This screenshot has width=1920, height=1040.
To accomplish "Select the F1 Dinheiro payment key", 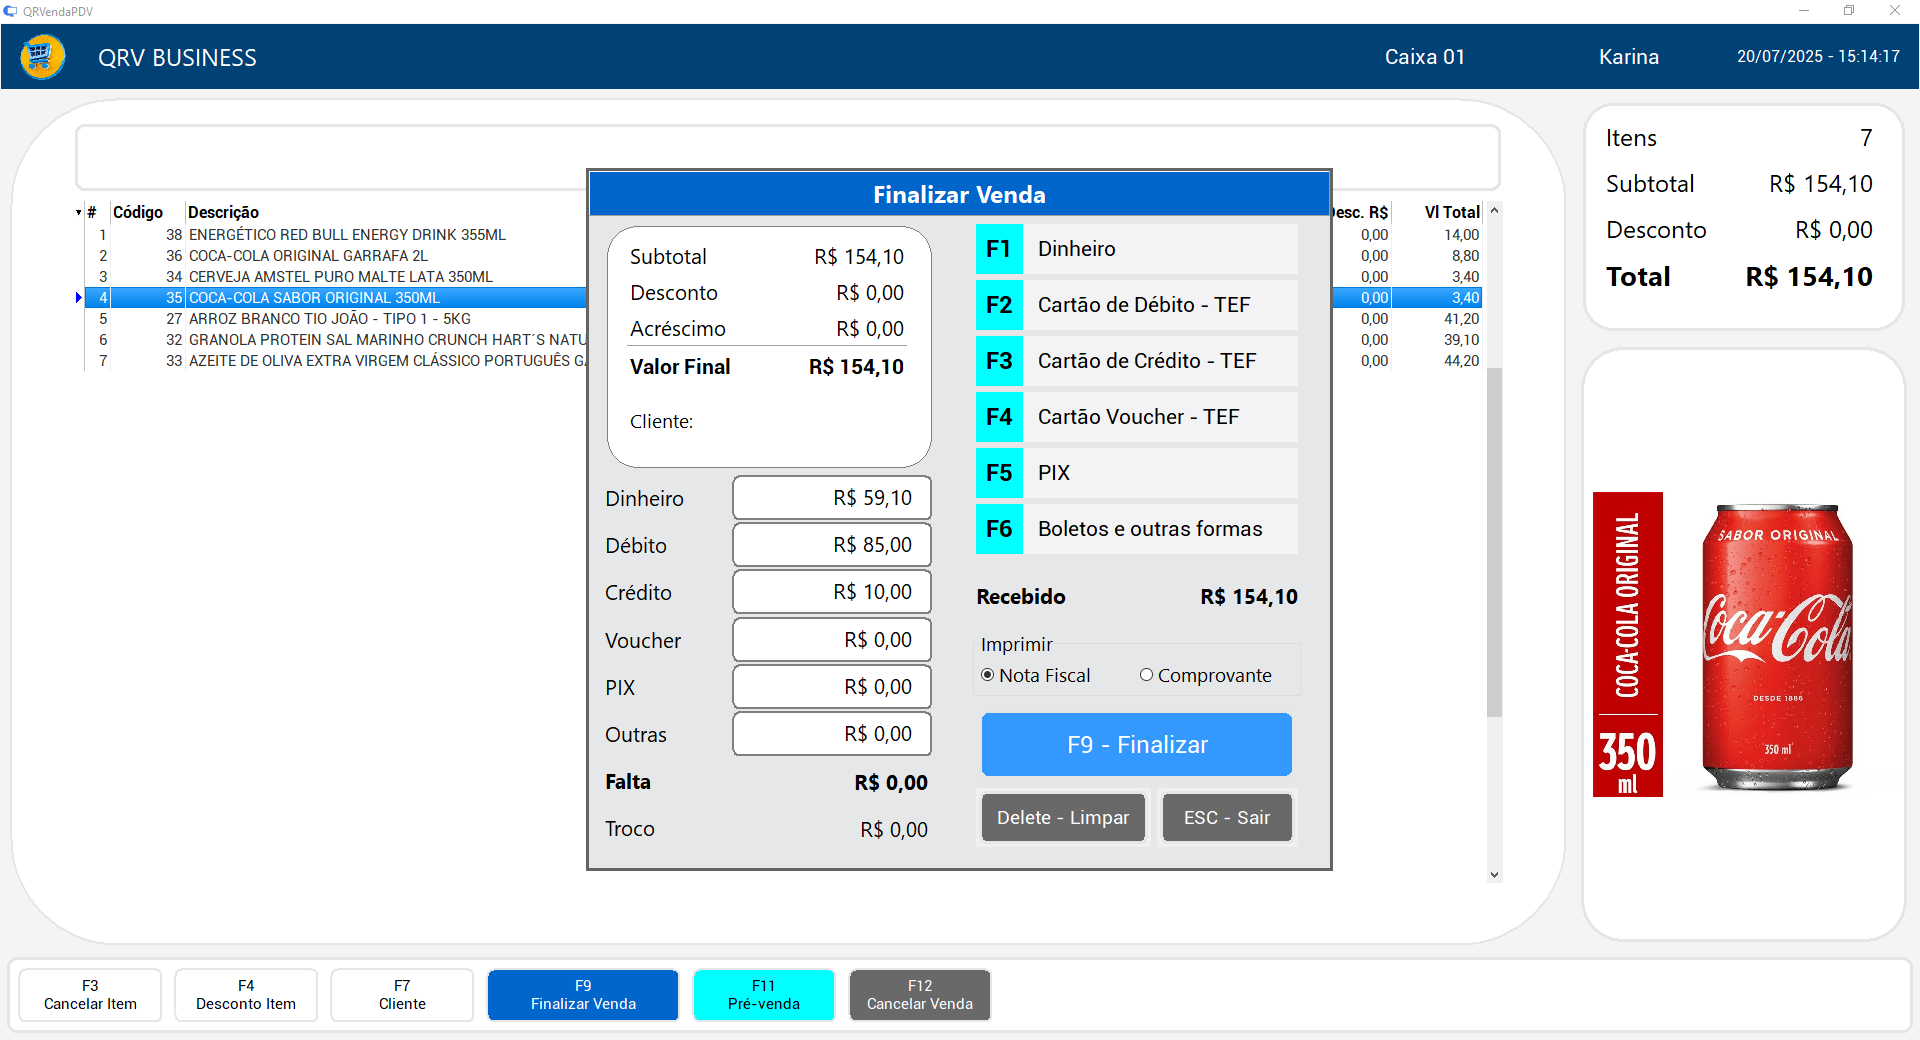I will tap(1135, 249).
